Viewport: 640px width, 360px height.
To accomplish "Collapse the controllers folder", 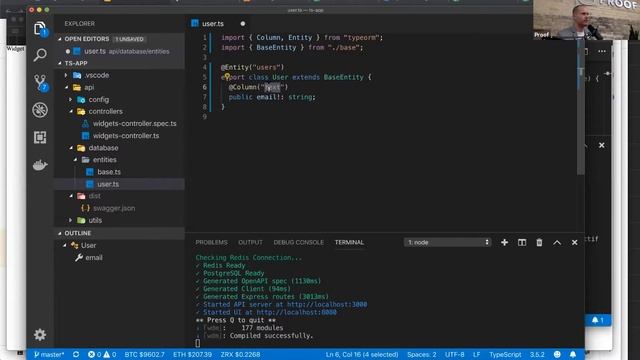I will tap(71, 111).
